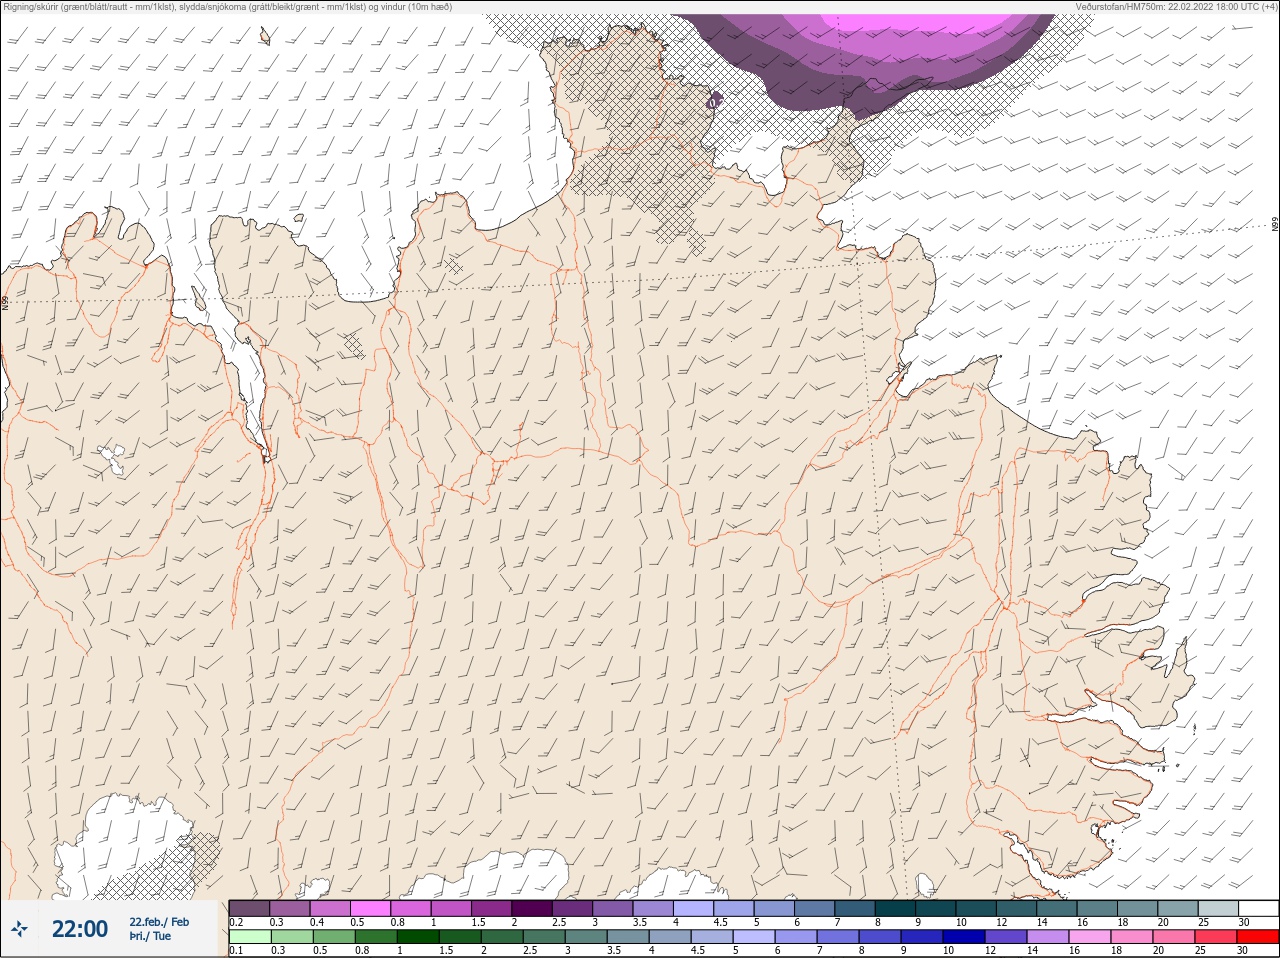Image resolution: width=1280 pixels, height=958 pixels.
Task: Click the four-pointed star icon beside the clock
Action: (x=20, y=929)
